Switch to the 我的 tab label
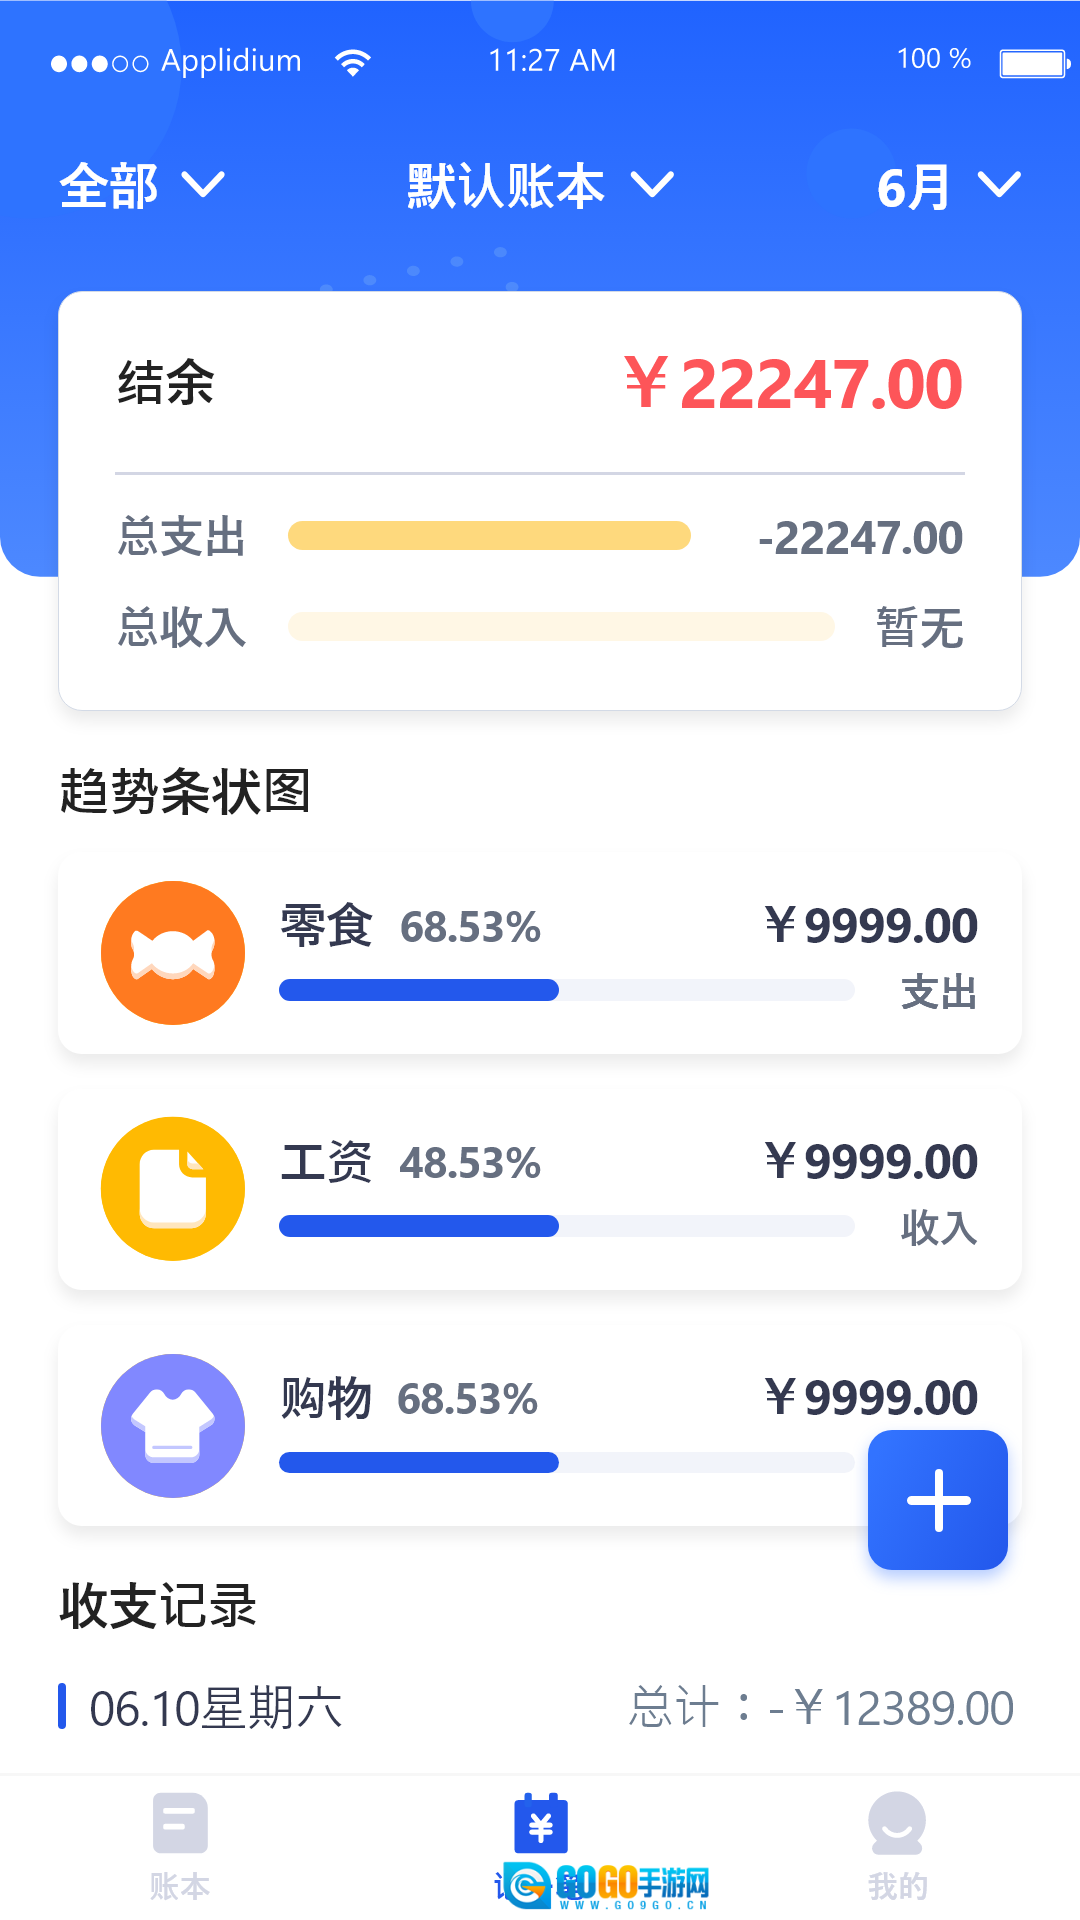 tap(897, 1887)
